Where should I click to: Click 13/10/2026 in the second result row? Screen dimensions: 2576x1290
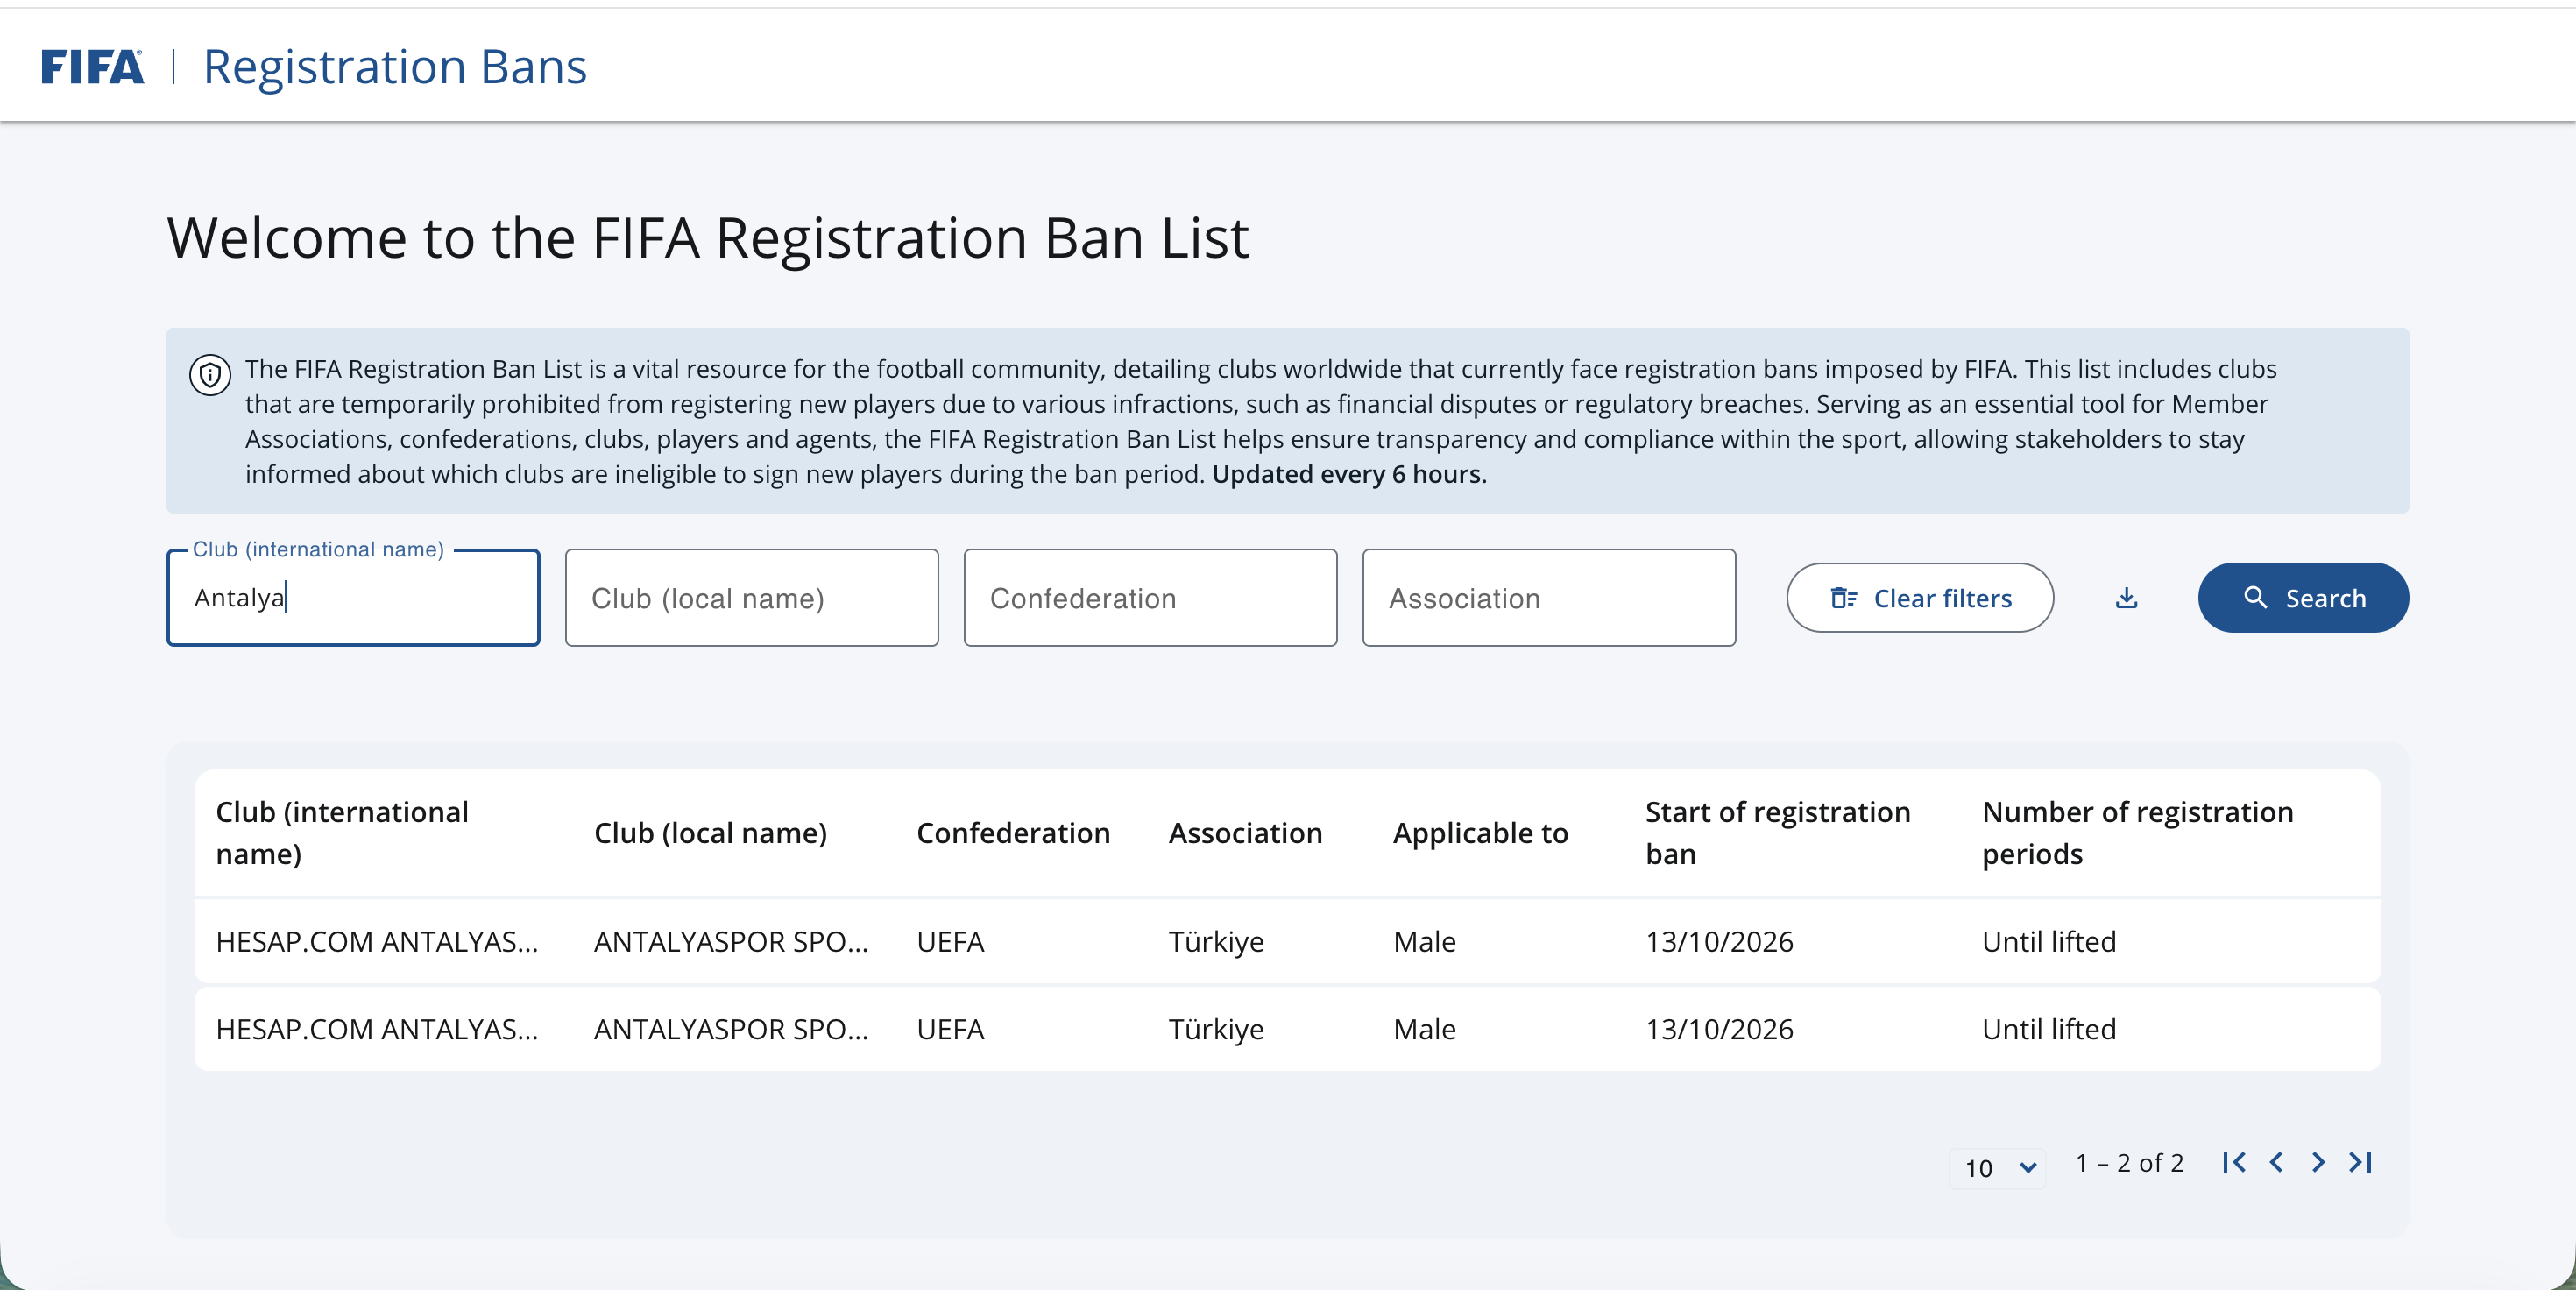1719,1030
